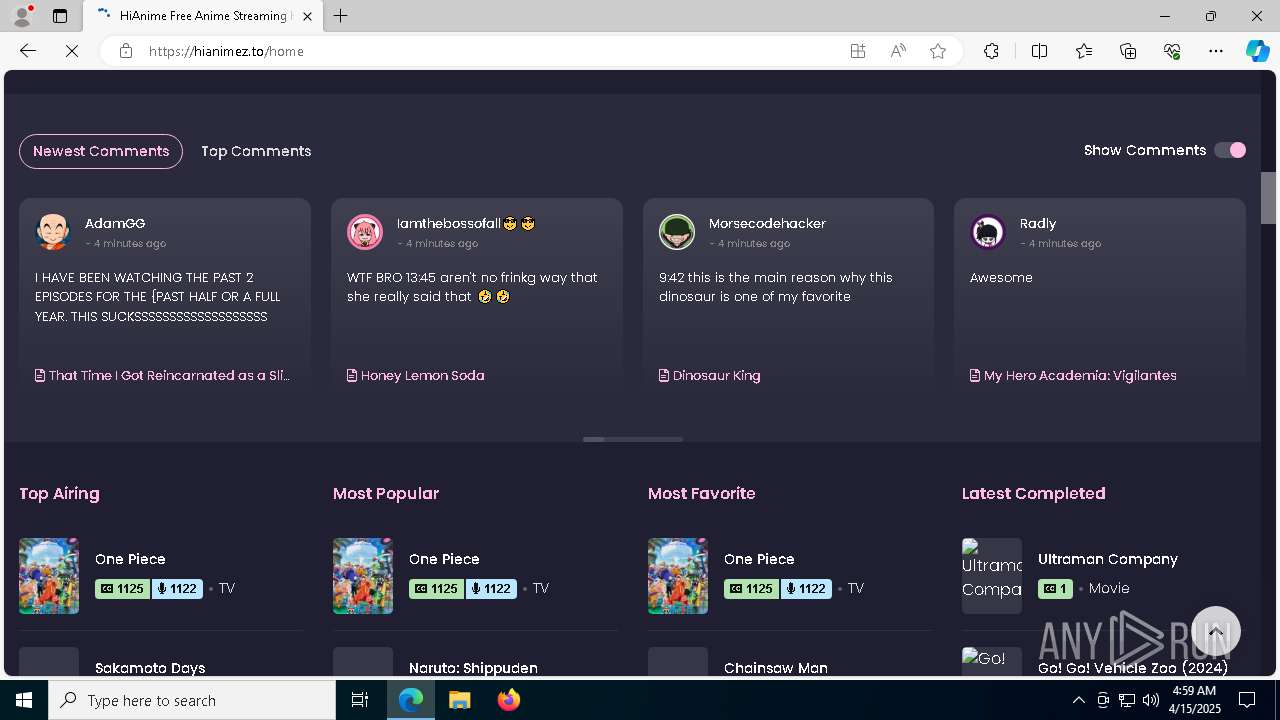Image resolution: width=1280 pixels, height=720 pixels.
Task: Activate Read aloud icon
Action: (898, 51)
